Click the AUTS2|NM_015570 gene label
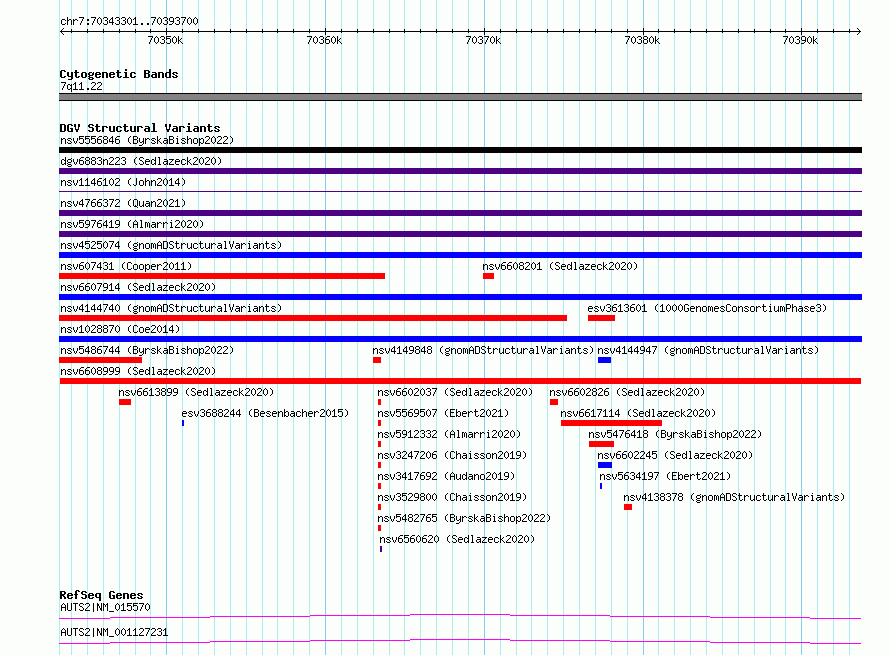 [x=105, y=607]
